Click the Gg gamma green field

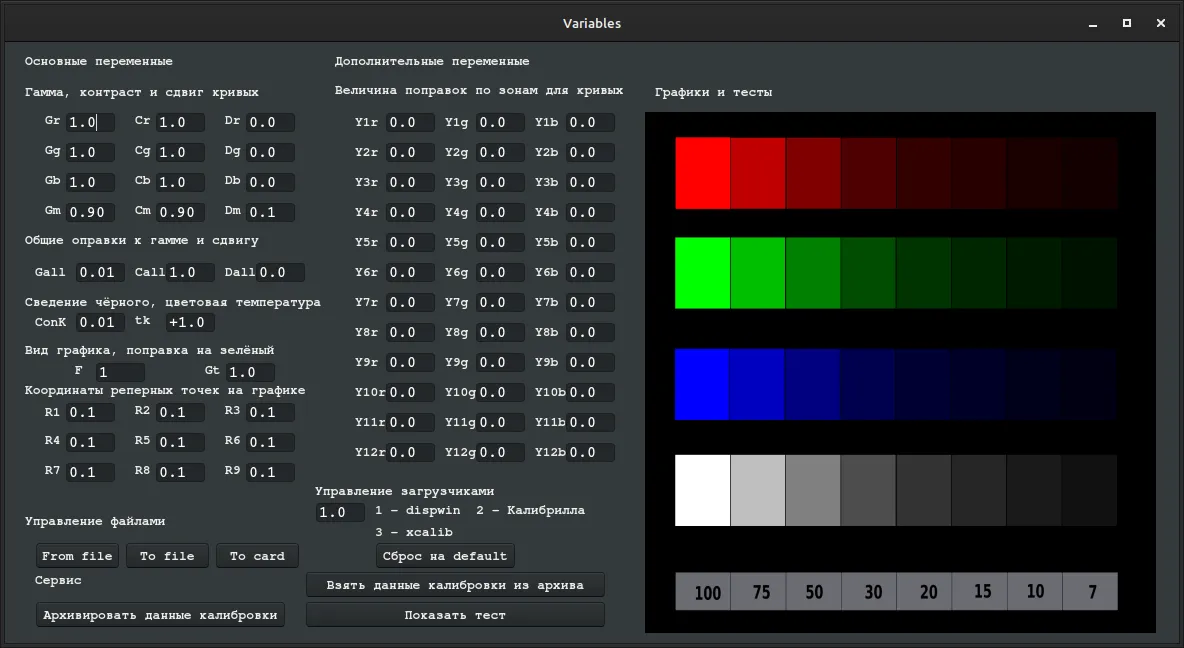(x=91, y=153)
